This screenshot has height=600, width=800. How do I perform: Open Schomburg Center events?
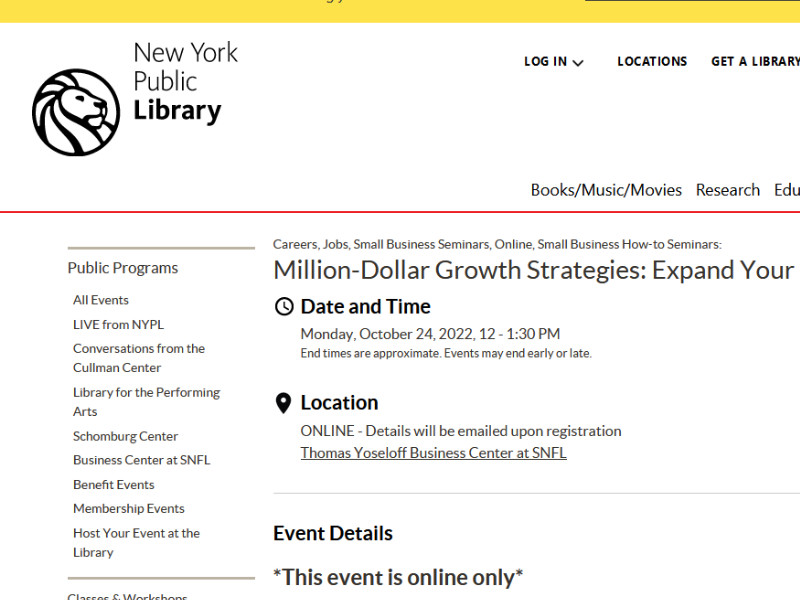pos(125,437)
